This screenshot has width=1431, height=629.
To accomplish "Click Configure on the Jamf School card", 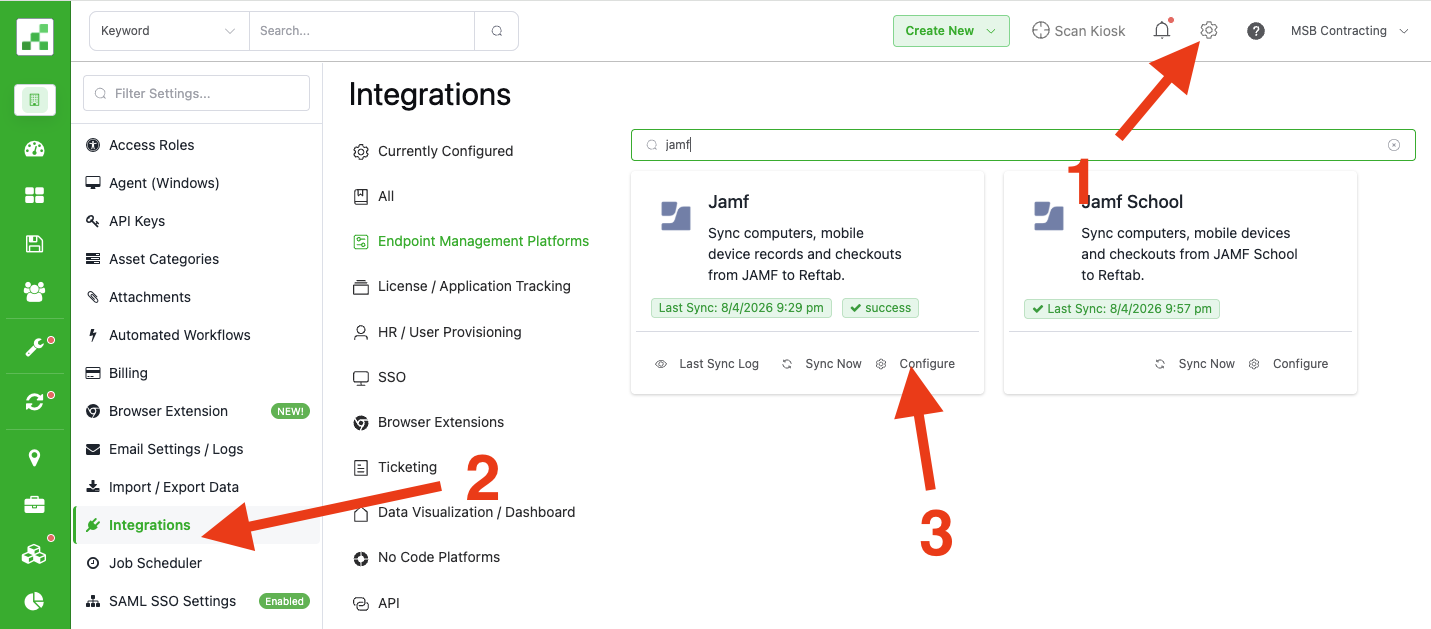I will (1289, 364).
